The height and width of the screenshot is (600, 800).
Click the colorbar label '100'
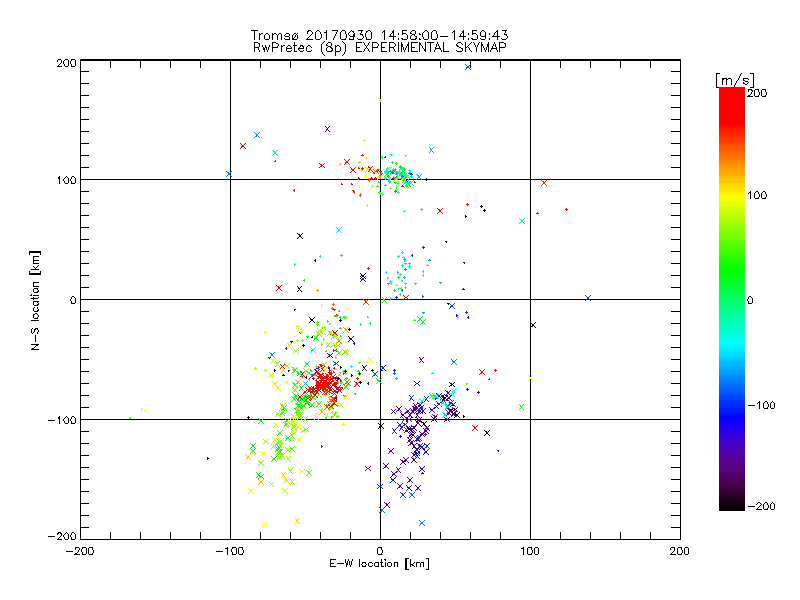click(757, 195)
